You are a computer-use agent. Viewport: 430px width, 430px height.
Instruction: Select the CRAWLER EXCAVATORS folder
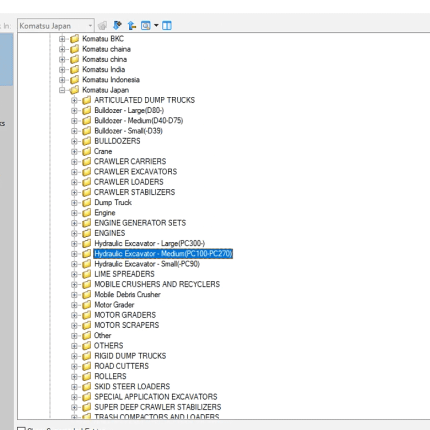135,172
